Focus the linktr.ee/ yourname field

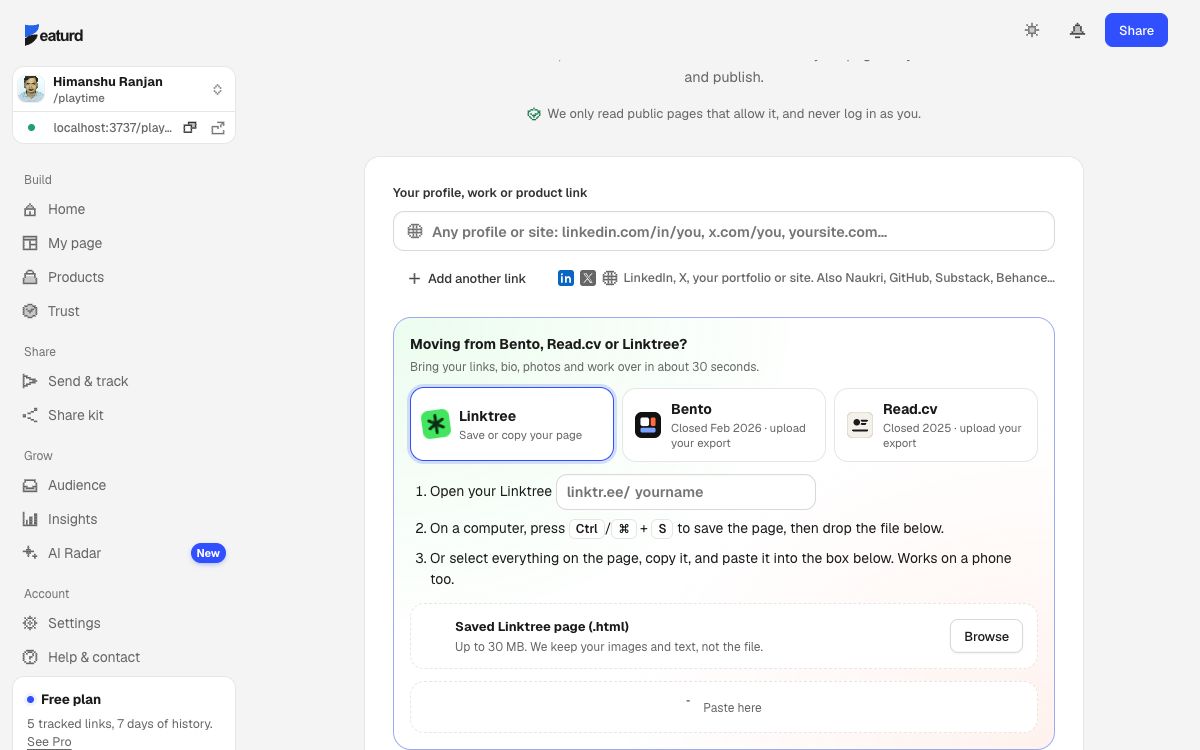click(x=686, y=492)
